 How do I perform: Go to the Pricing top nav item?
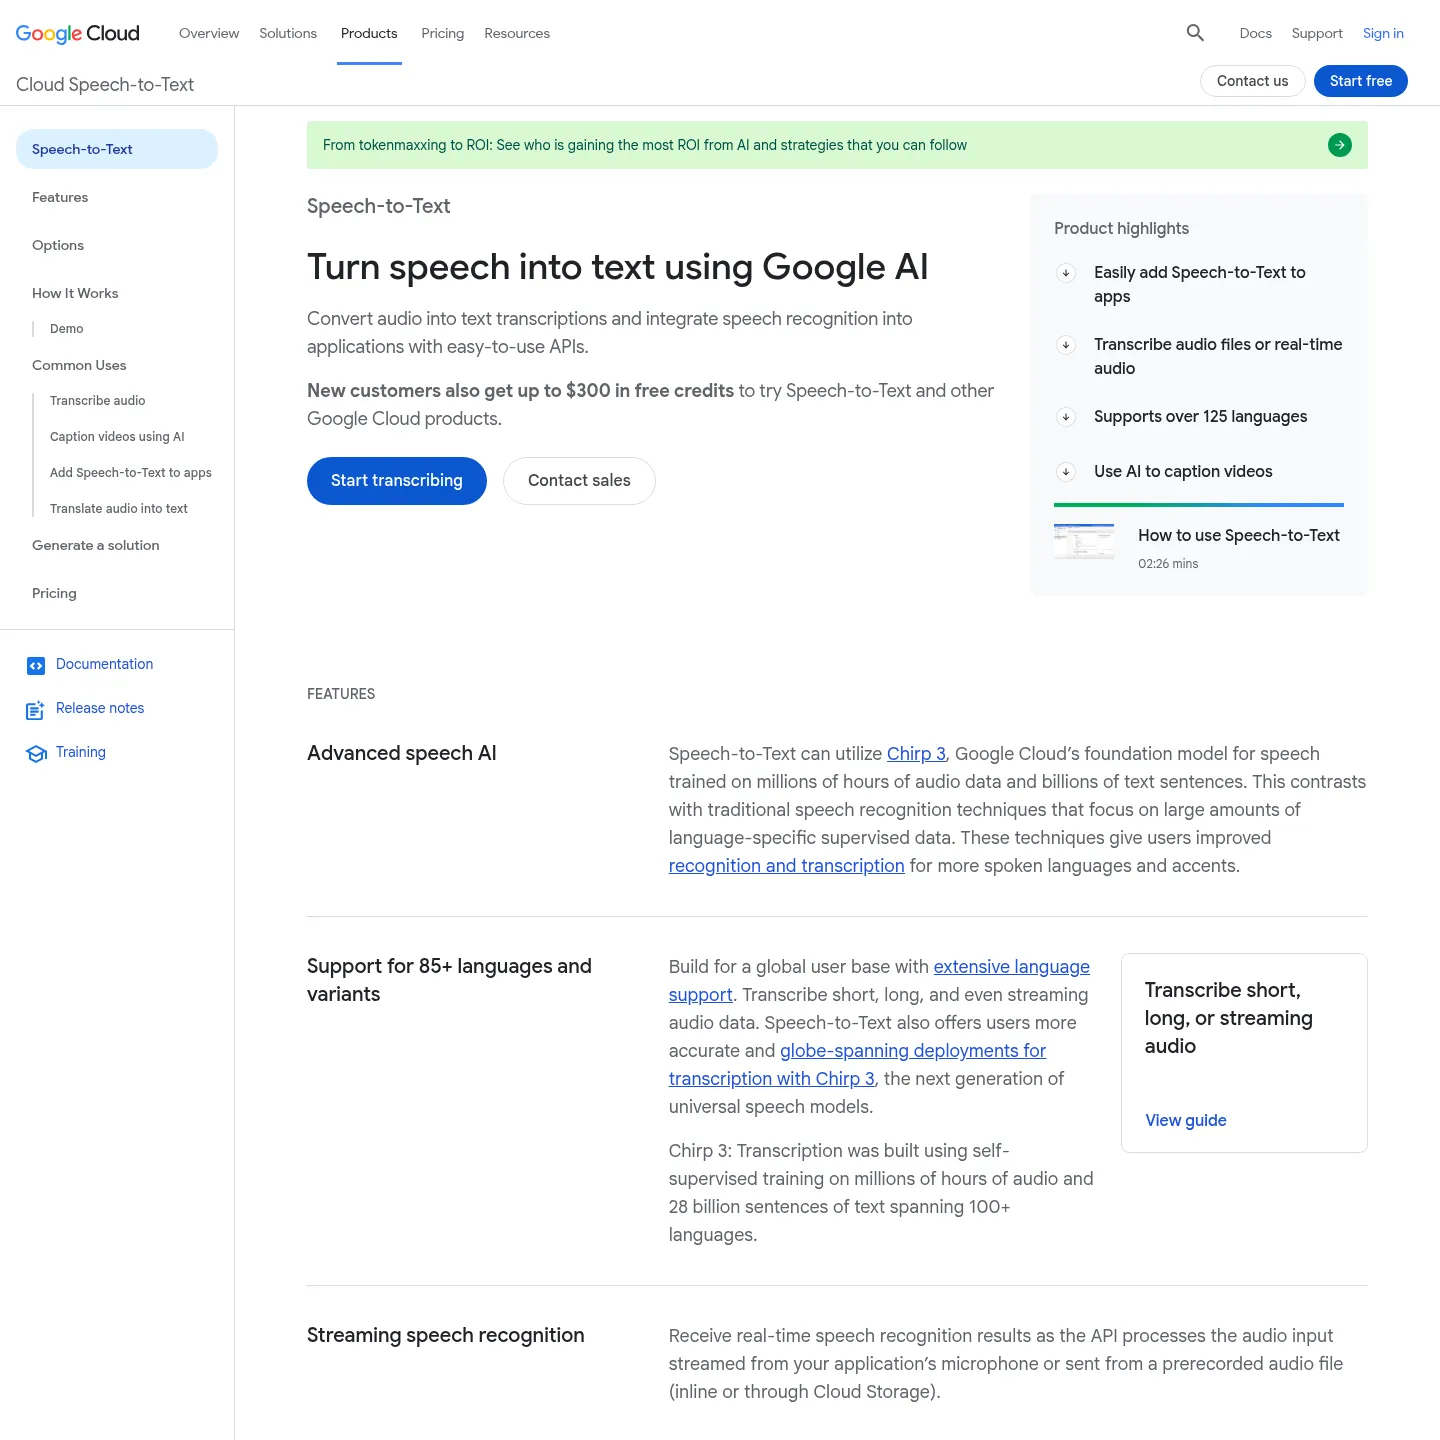coord(443,33)
